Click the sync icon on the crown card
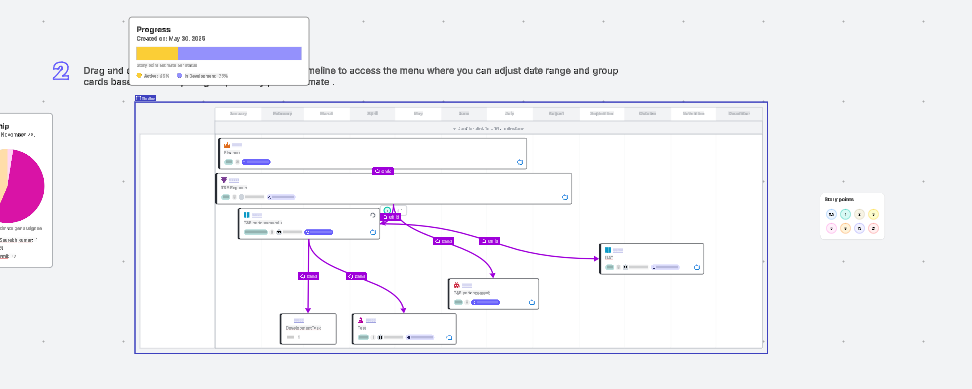 (520, 162)
